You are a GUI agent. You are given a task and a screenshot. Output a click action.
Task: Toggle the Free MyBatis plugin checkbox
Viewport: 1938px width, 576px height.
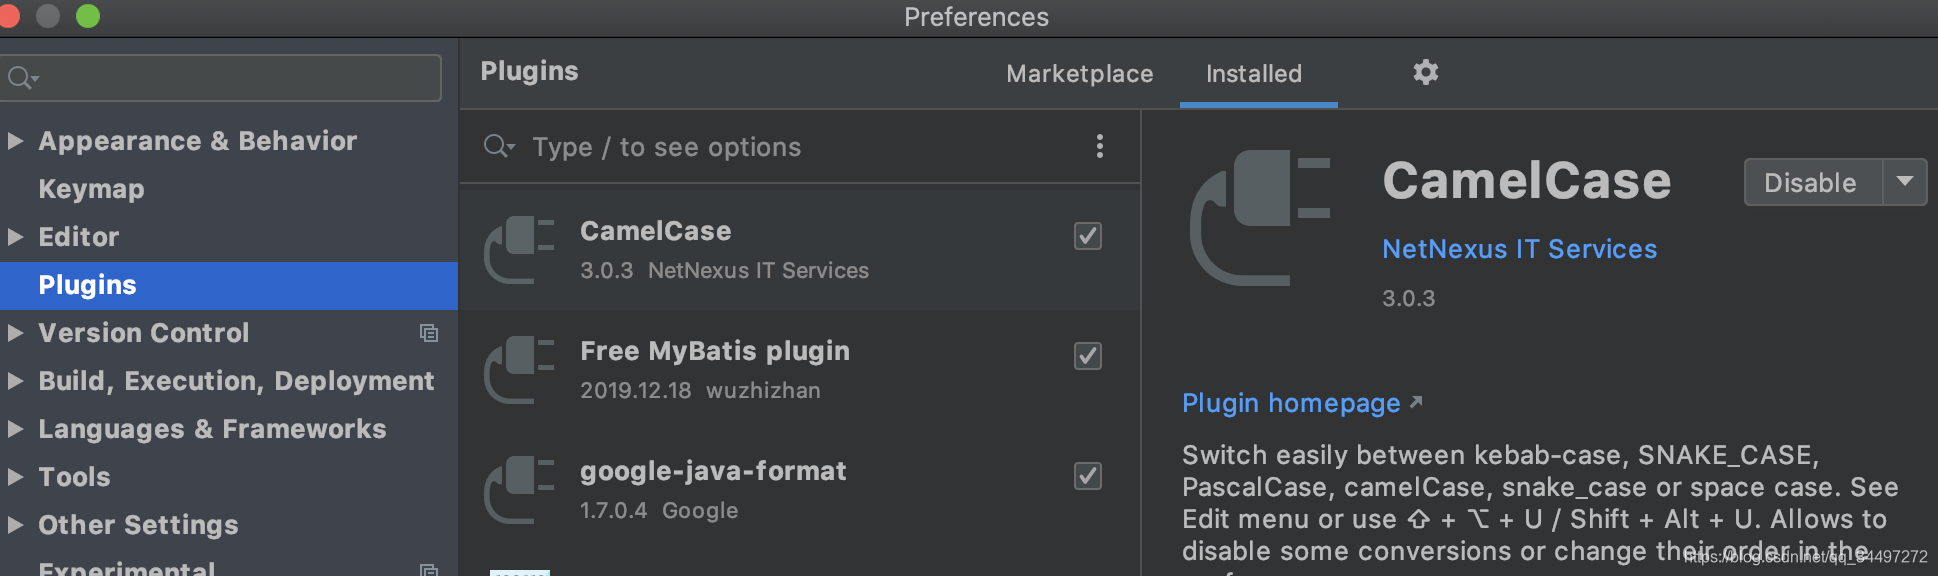[x=1087, y=356]
